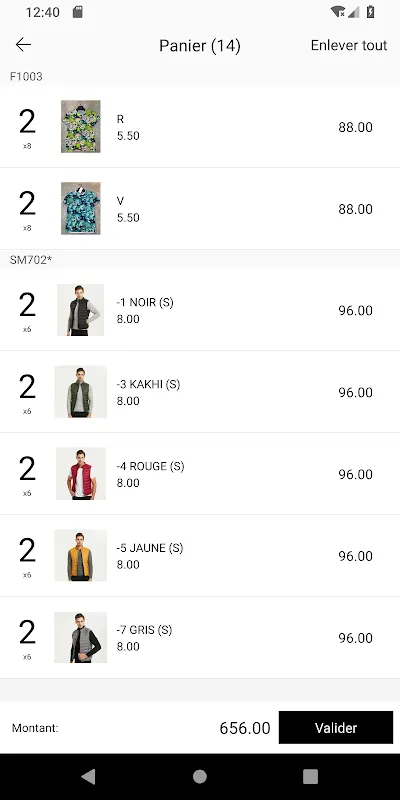400x800 pixels.
Task: Open the -3 KAKHI vest thumbnail
Action: coord(81,391)
